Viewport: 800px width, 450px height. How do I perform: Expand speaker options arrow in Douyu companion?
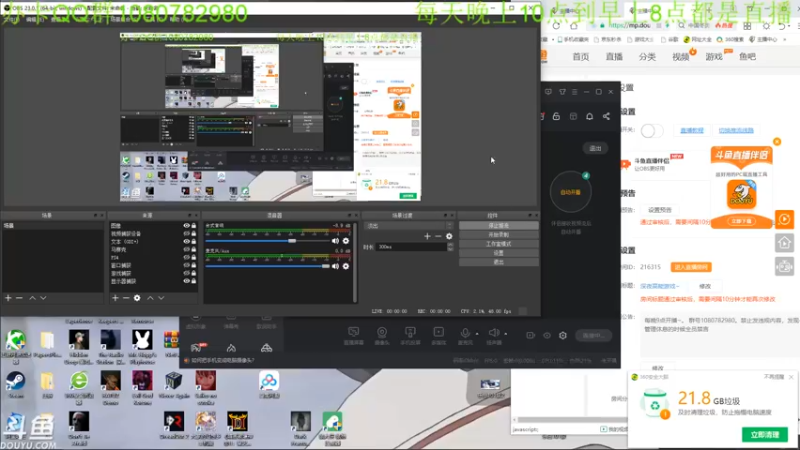[506, 334]
